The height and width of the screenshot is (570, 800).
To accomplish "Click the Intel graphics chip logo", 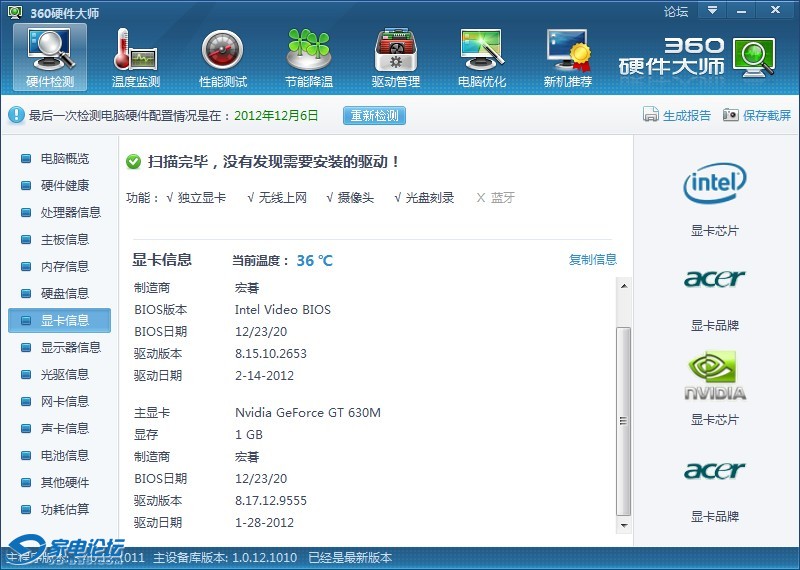I will (x=714, y=183).
